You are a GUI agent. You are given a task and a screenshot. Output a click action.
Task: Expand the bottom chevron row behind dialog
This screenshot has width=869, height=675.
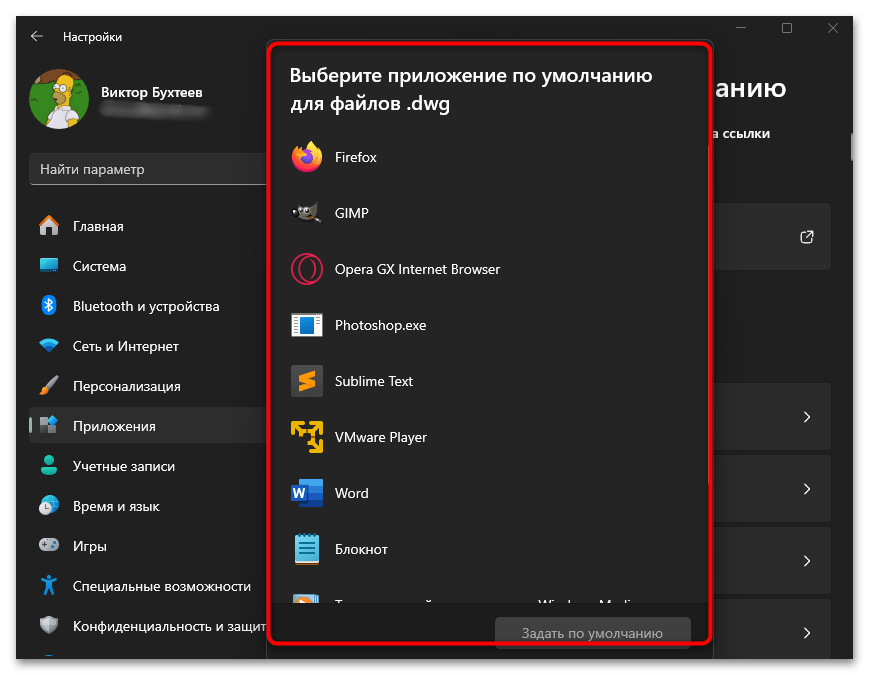pyautogui.click(x=807, y=632)
